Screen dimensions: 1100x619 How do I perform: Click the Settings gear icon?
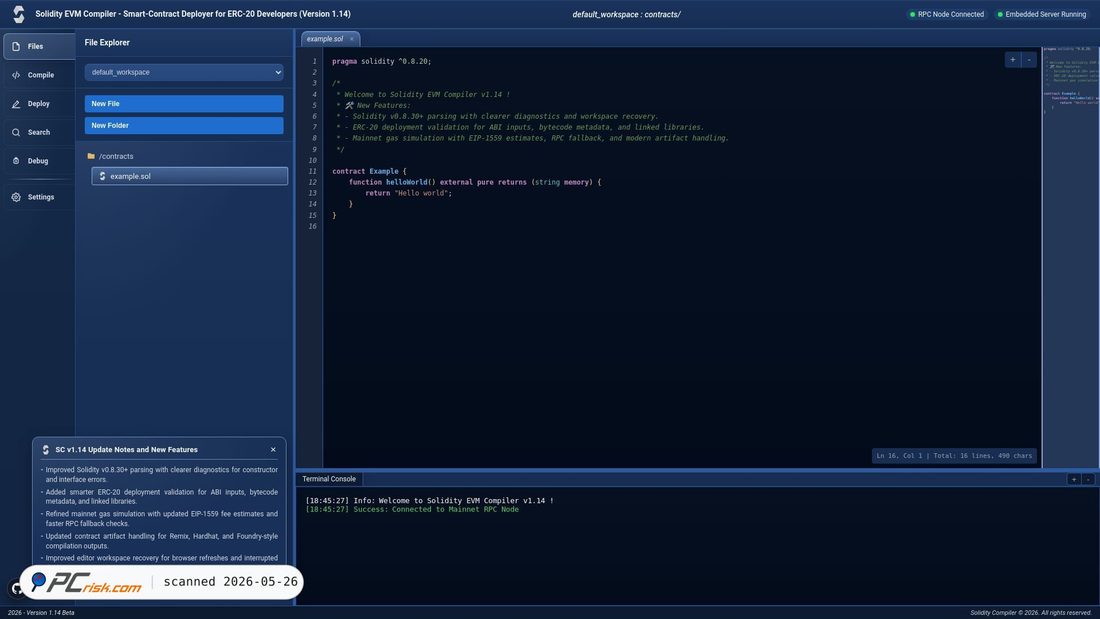point(16,197)
